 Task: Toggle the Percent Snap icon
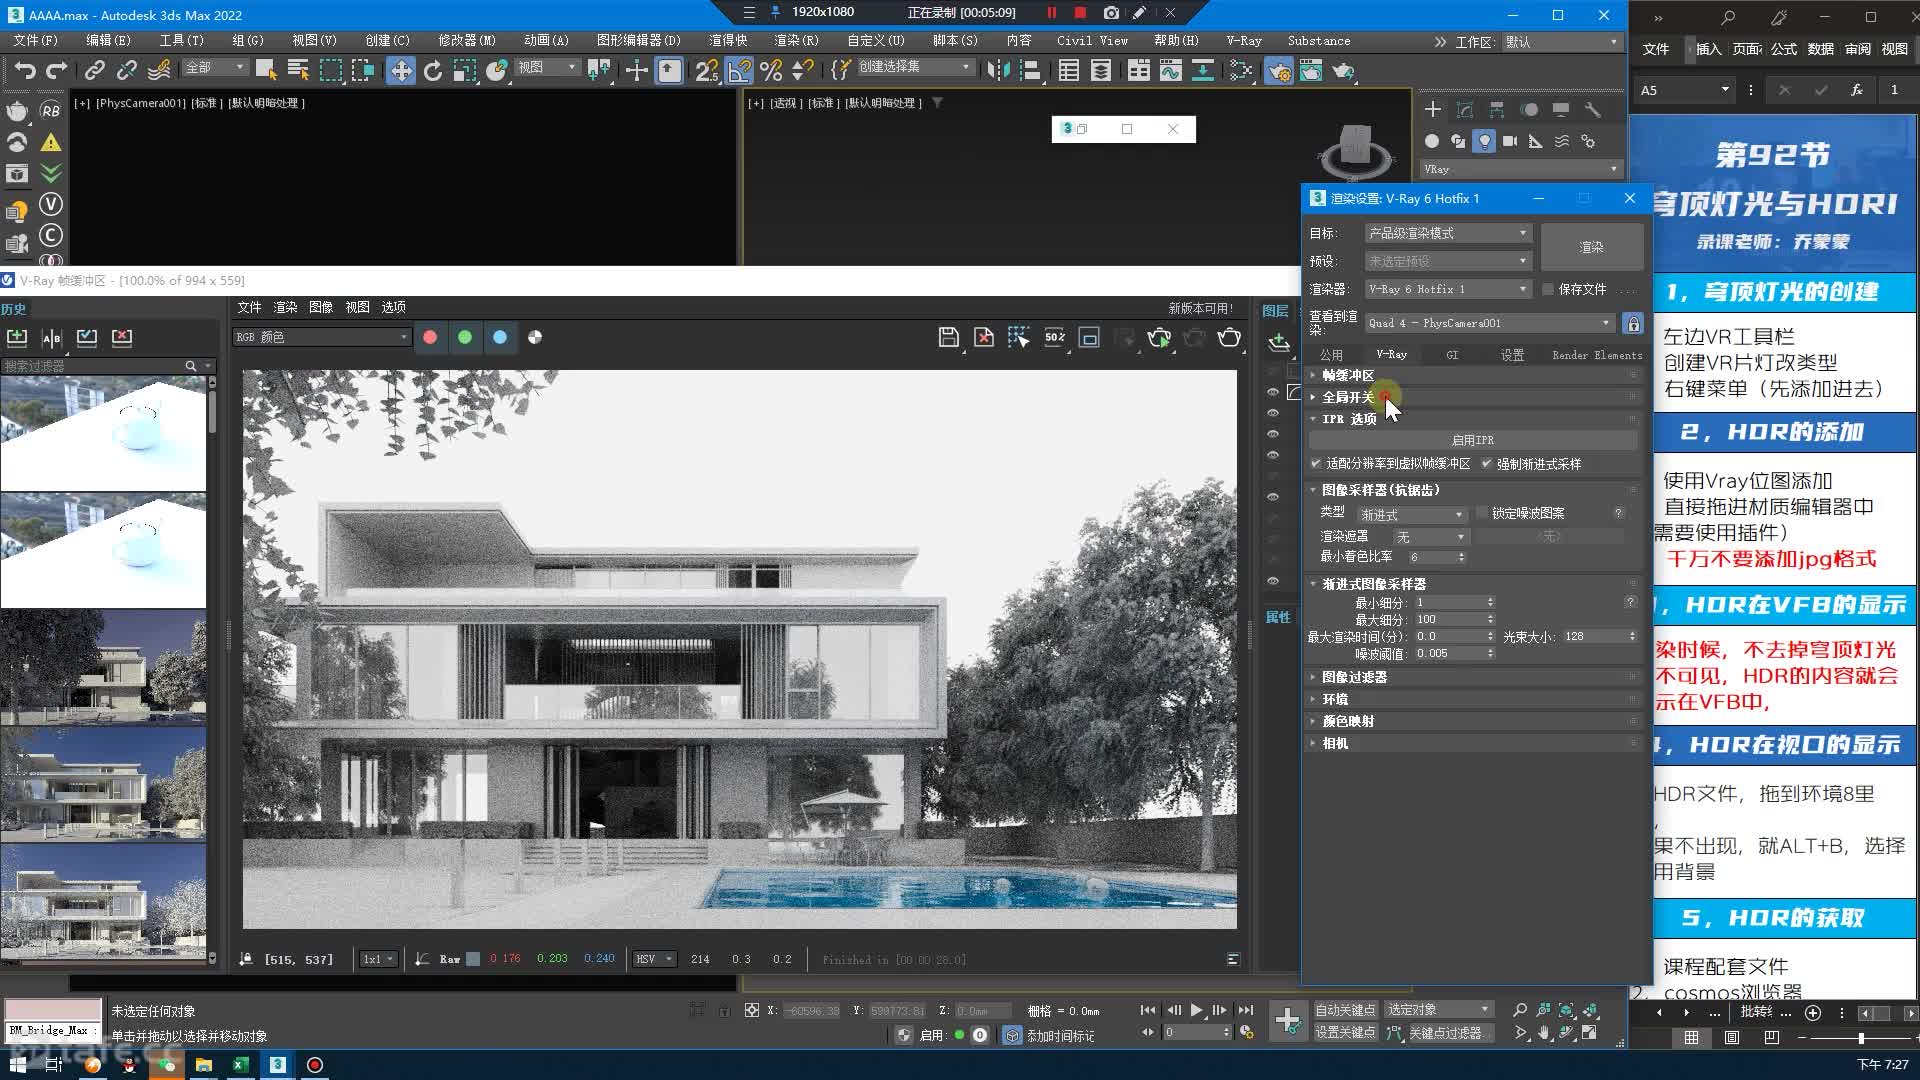(x=771, y=70)
